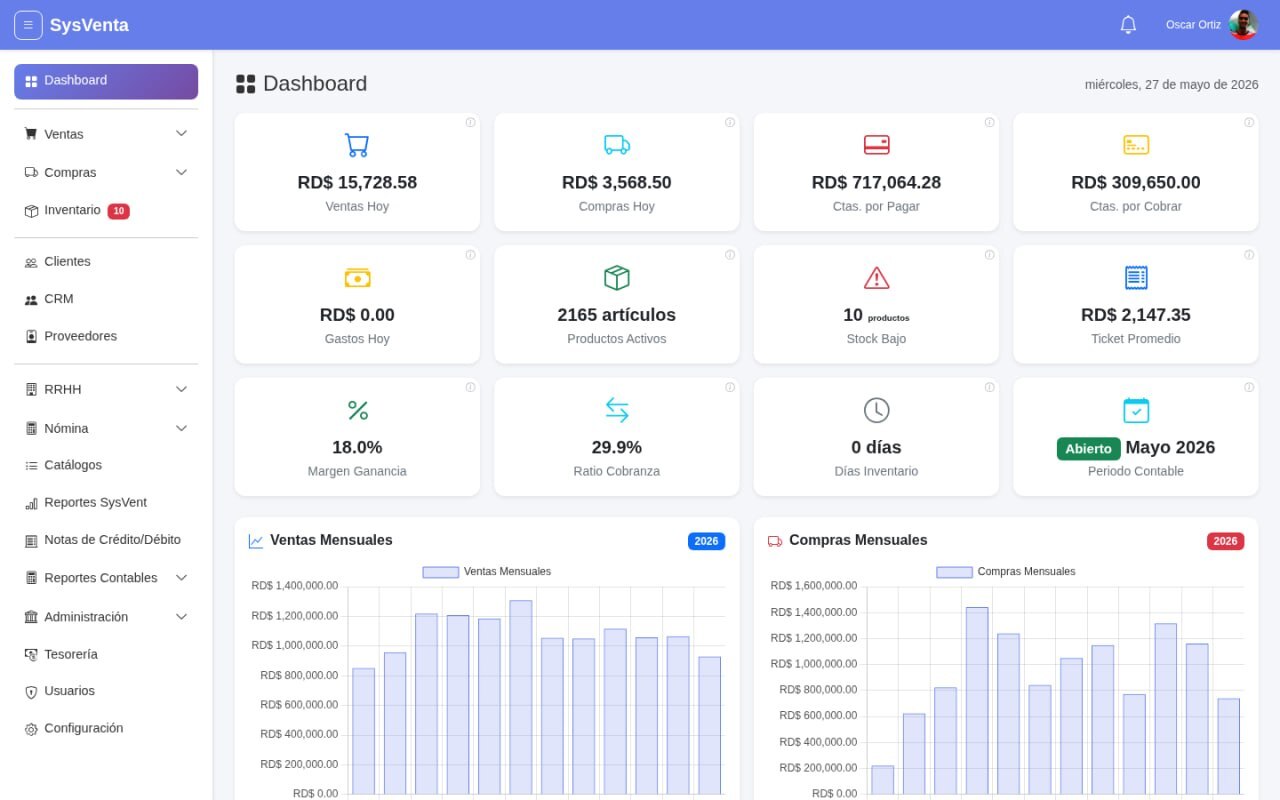Screen dimensions: 1280x800
Task: Click the info icon on Periodo Contable card
Action: pyautogui.click(x=1249, y=388)
